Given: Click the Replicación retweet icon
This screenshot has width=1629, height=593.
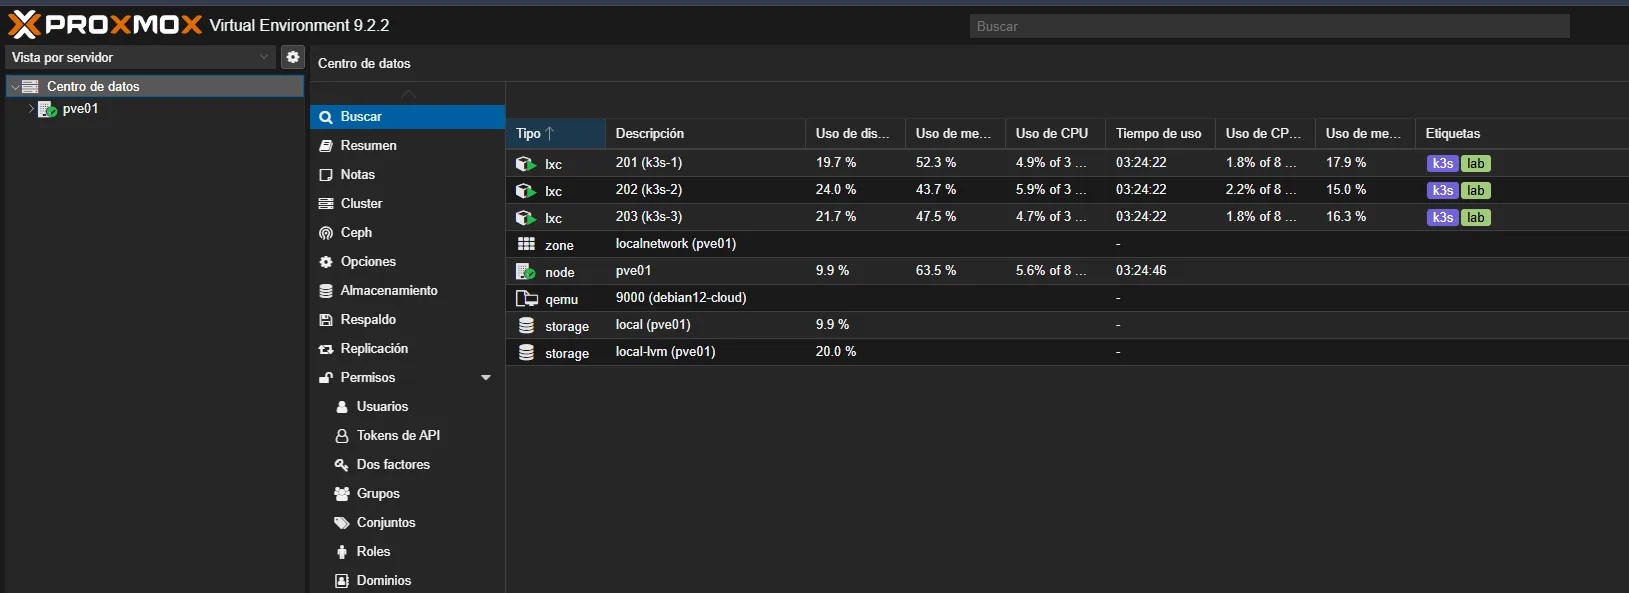Looking at the screenshot, I should (326, 349).
